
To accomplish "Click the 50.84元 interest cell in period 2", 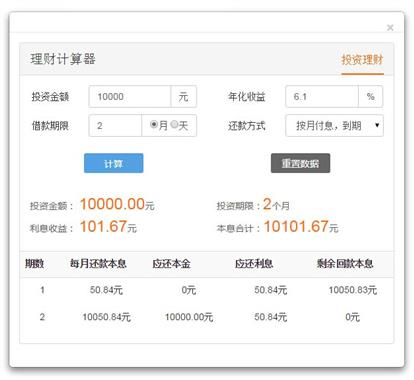I will pyautogui.click(x=271, y=317).
